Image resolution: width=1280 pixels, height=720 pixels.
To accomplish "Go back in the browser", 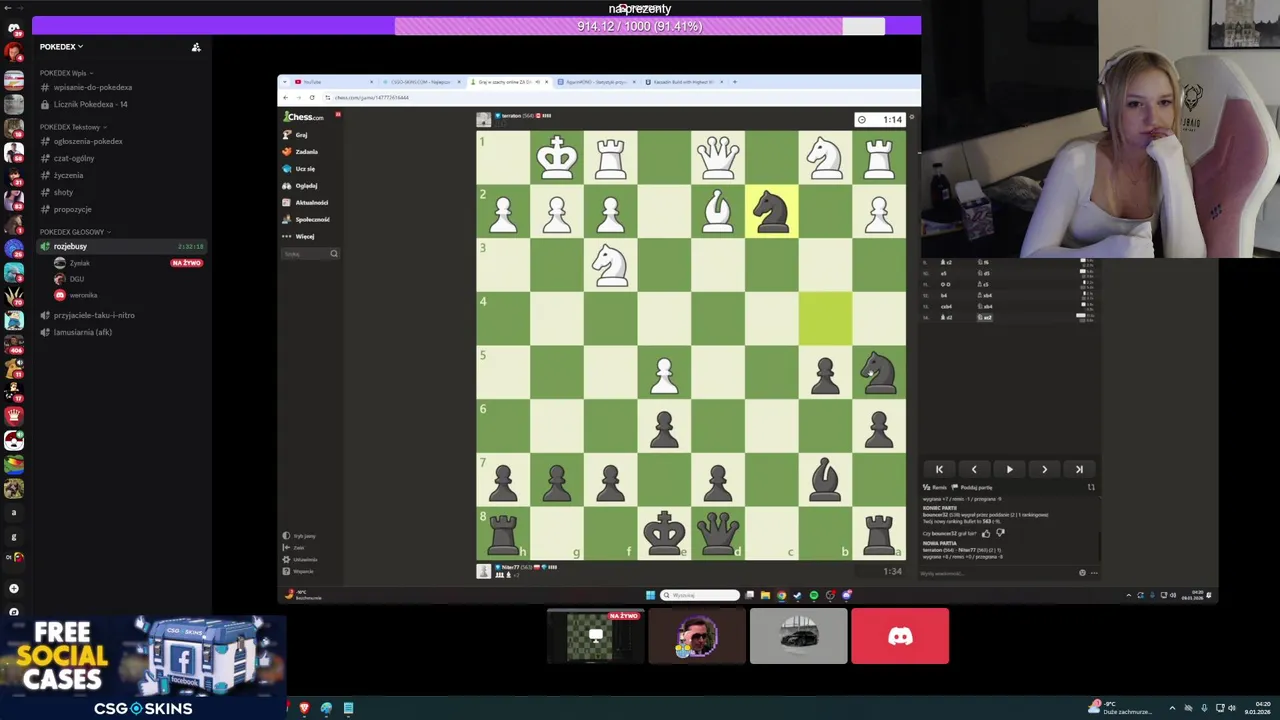I will [x=286, y=97].
